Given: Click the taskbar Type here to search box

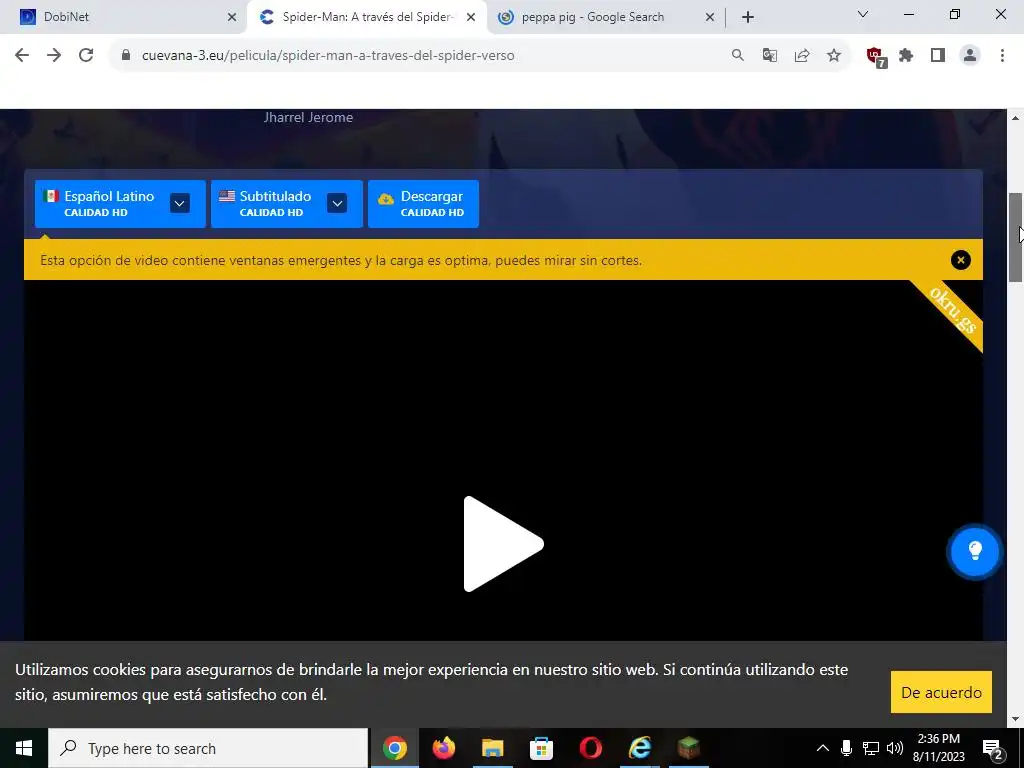Looking at the screenshot, I should pos(208,748).
